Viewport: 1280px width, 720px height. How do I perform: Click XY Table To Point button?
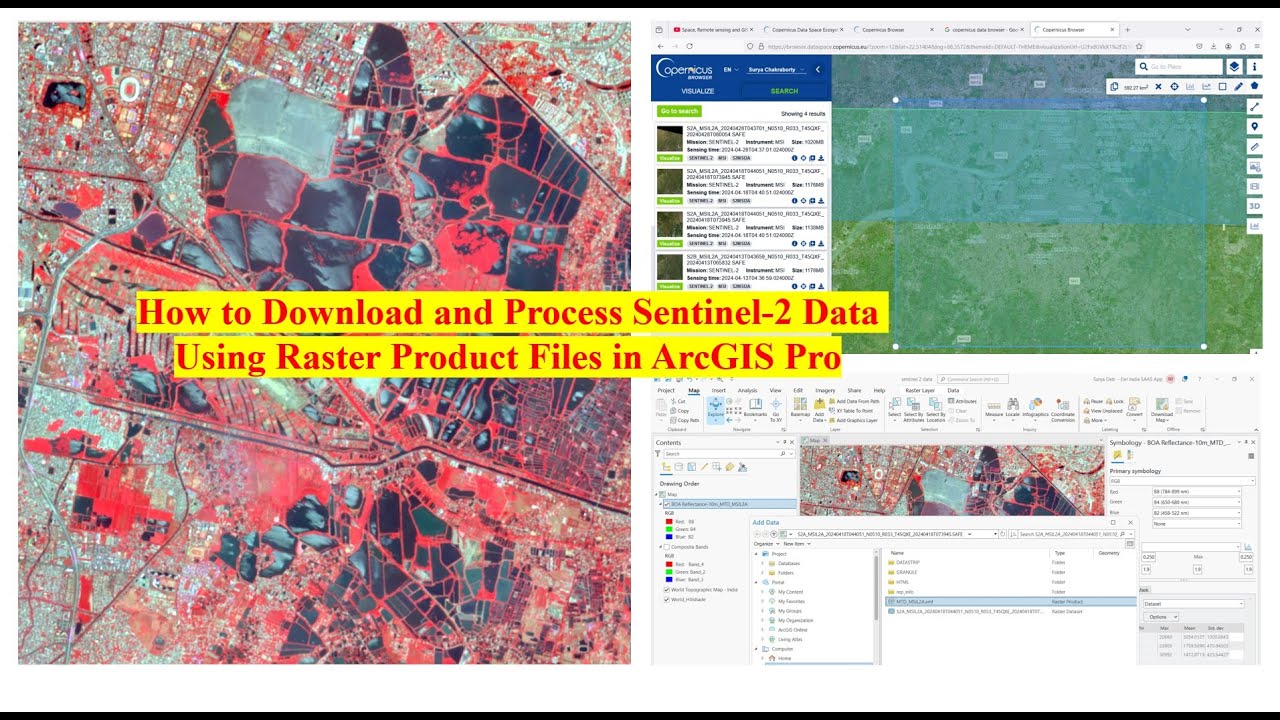847,411
